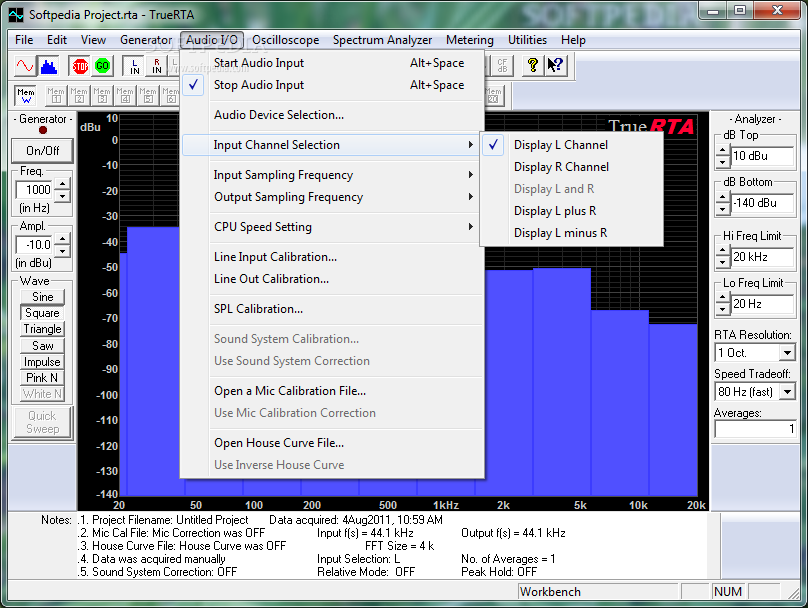This screenshot has height=608, width=808.
Task: Open the Help menu
Action: [573, 40]
